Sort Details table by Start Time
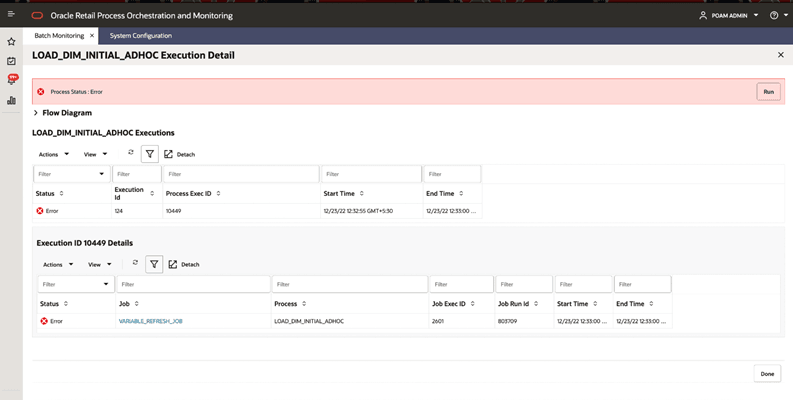The image size is (793, 400). (595, 304)
